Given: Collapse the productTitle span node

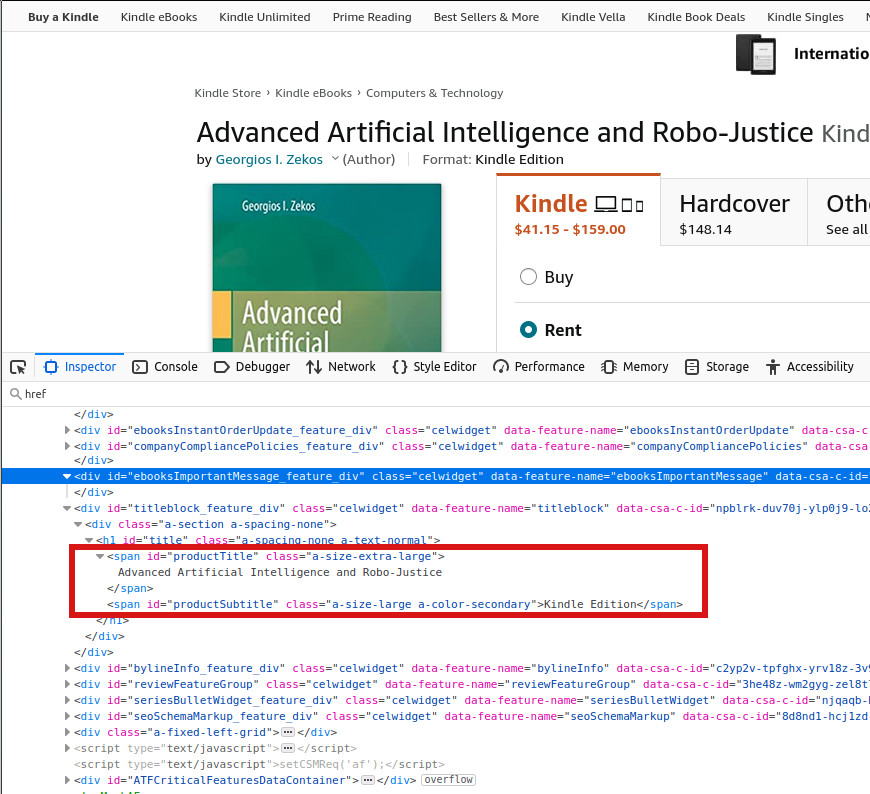Looking at the screenshot, I should [x=100, y=556].
